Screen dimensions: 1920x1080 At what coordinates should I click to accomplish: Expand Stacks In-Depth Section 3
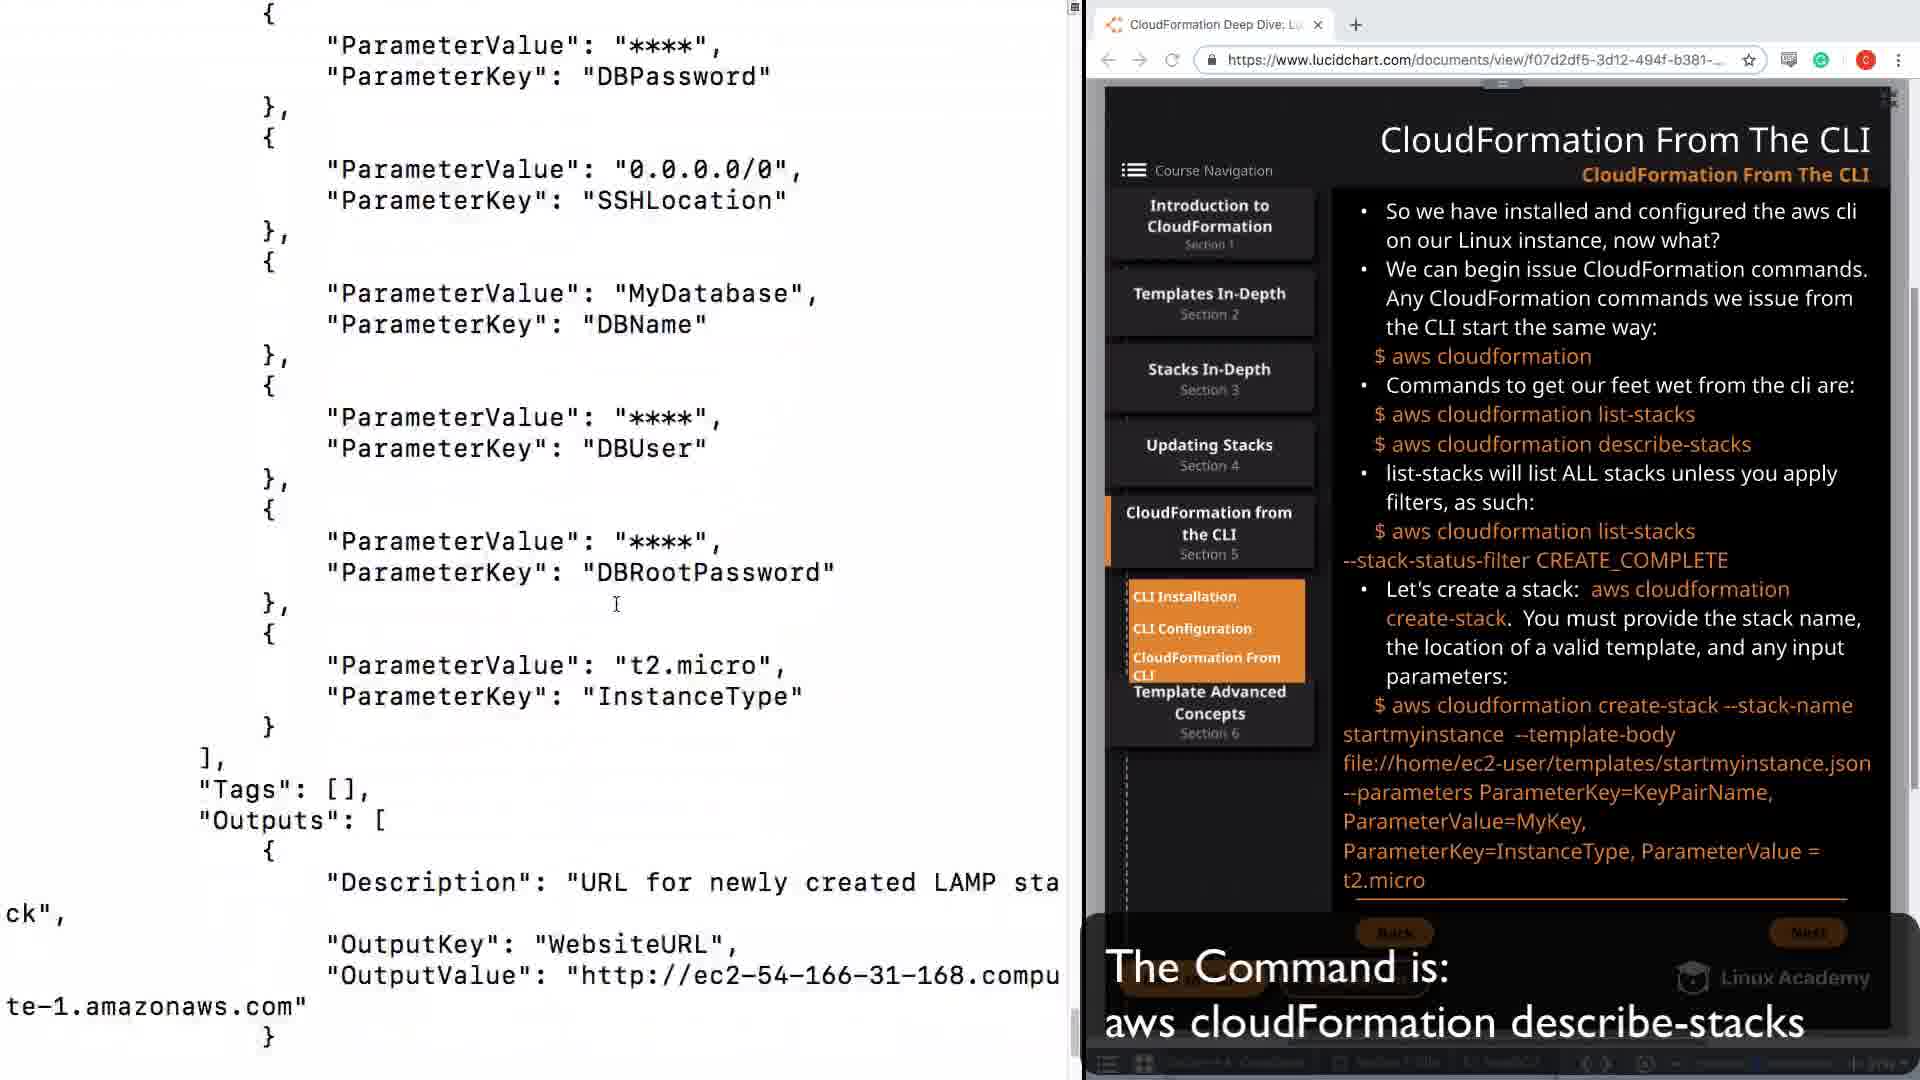click(1209, 378)
